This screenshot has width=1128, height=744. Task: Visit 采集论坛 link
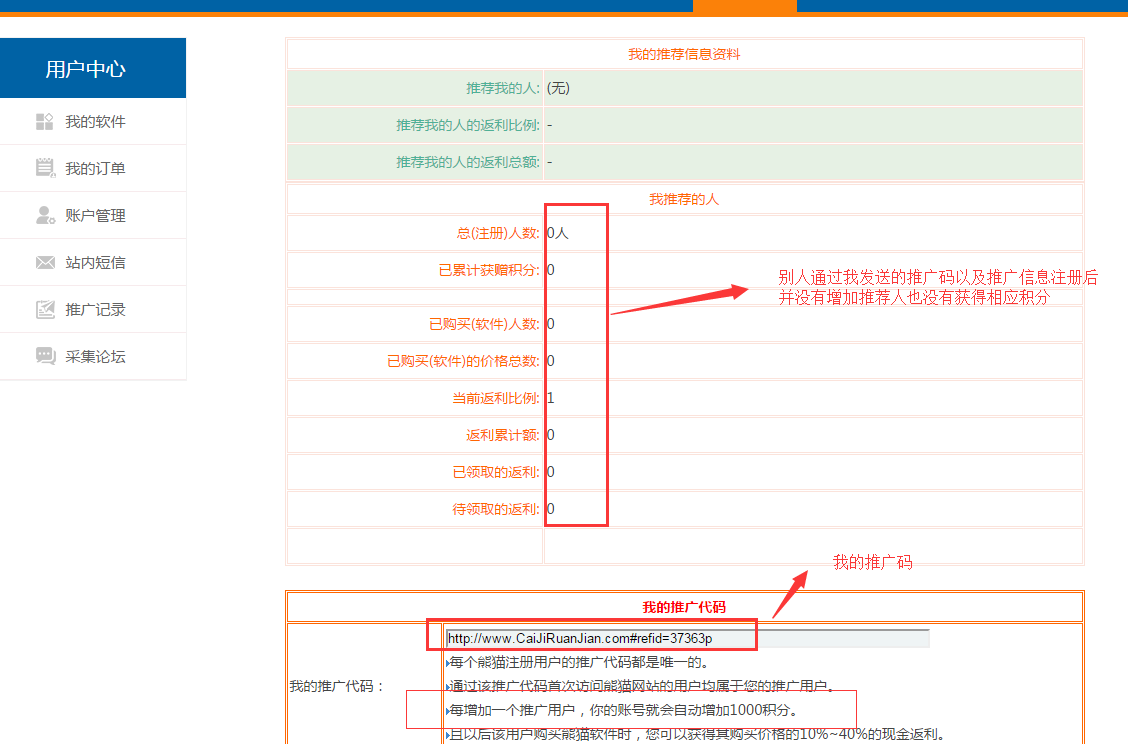[93, 356]
